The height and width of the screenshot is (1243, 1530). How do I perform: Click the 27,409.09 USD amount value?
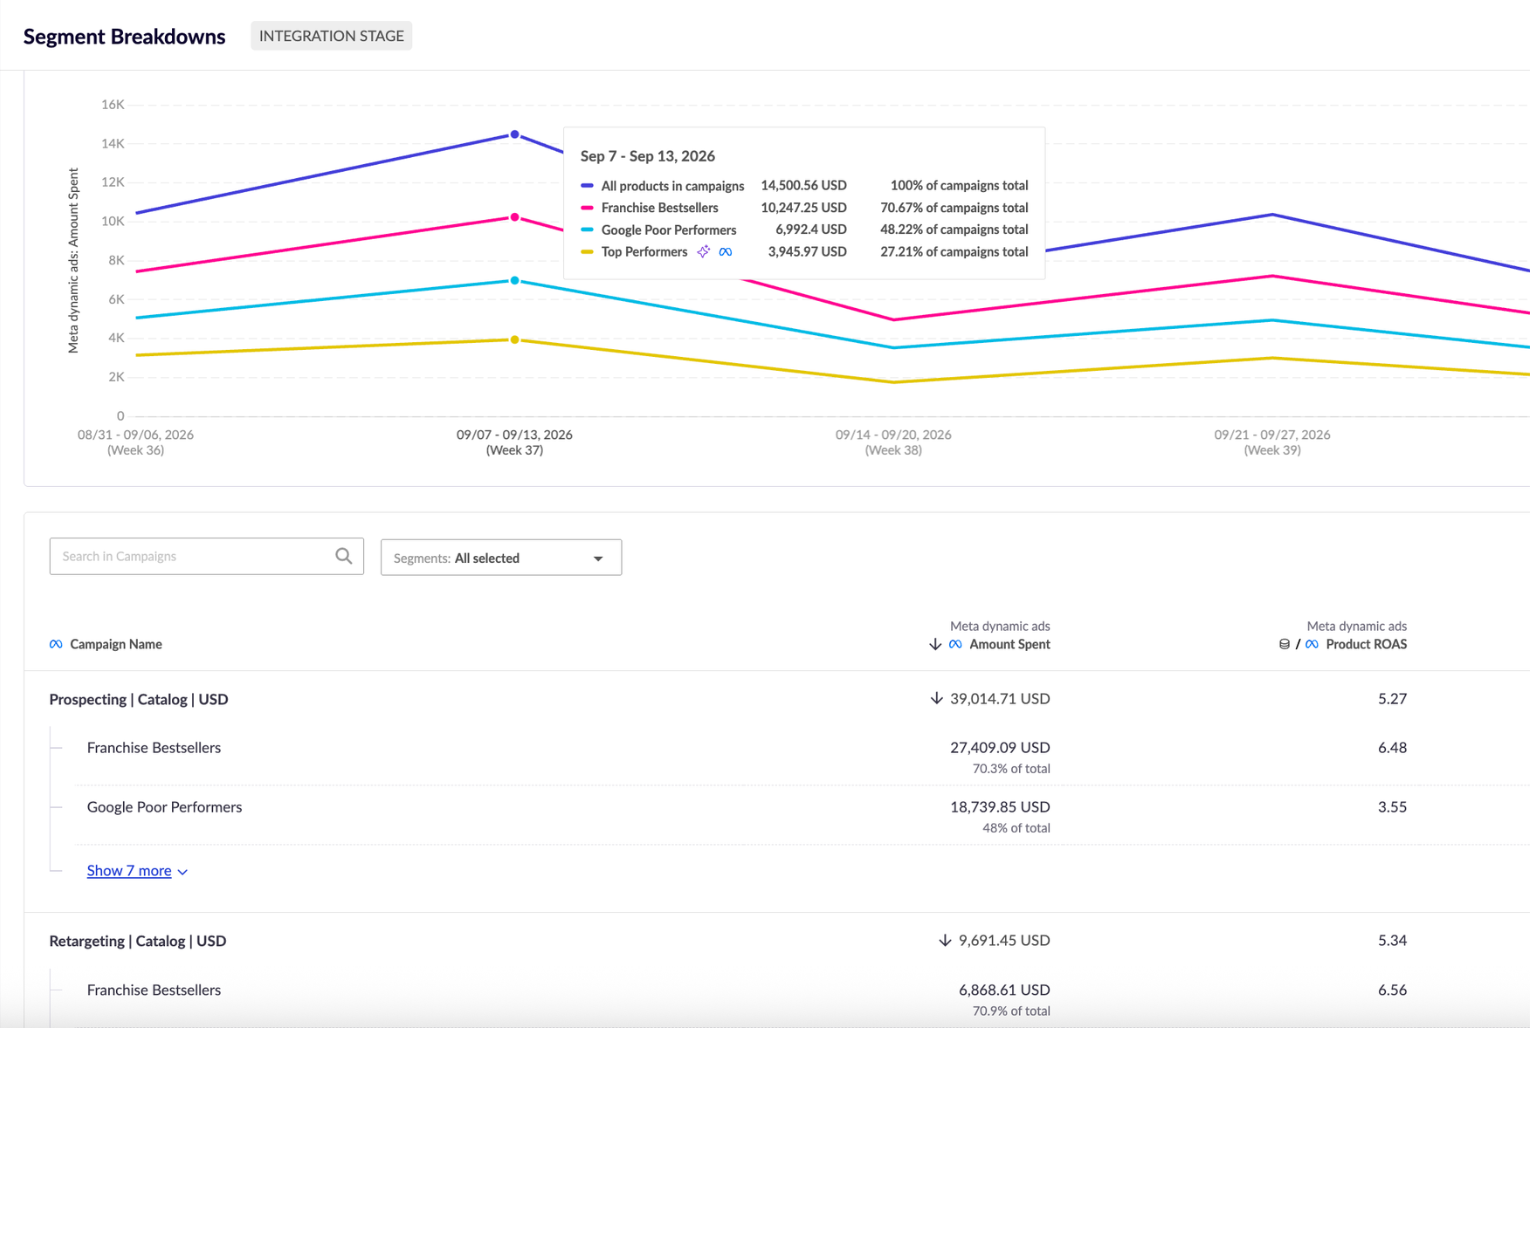[x=1000, y=747]
